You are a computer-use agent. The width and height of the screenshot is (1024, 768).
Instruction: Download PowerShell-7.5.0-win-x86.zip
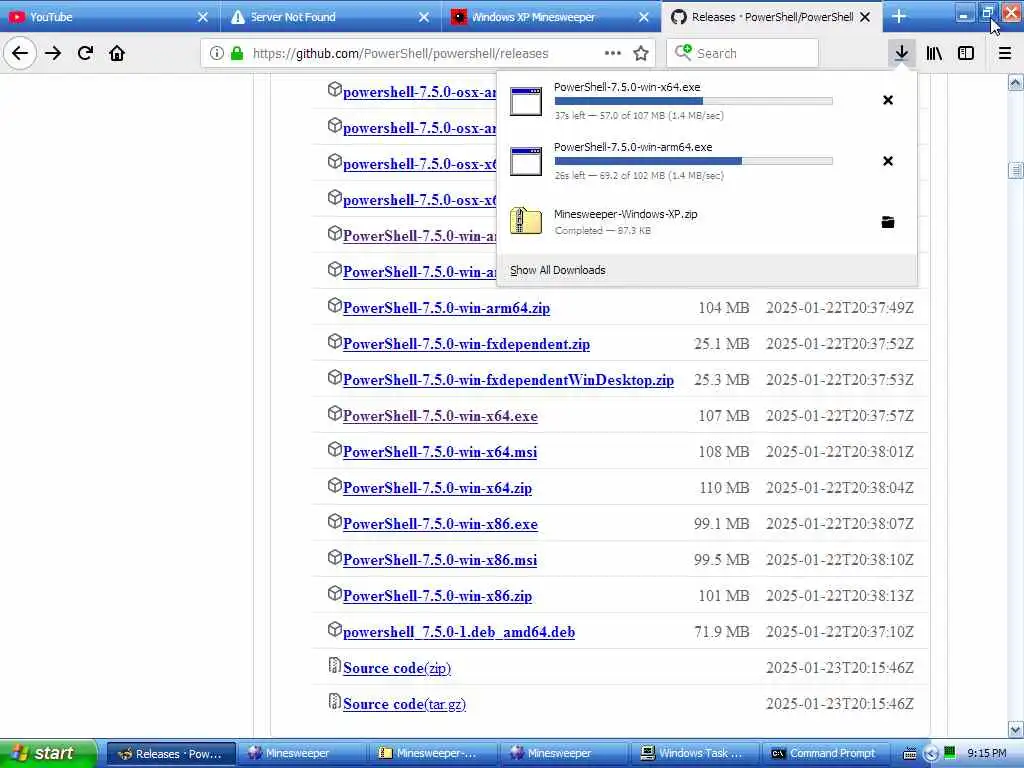437,596
